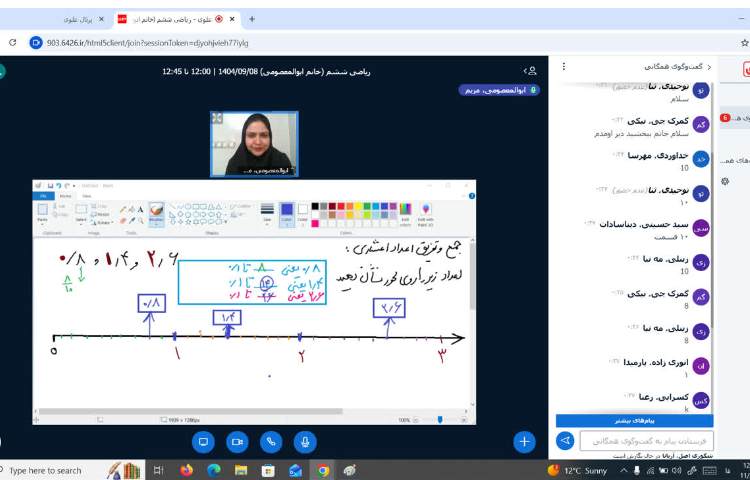Viewport: 750px width, 480px height.
Task: Show hidden system tray icons
Action: [624, 470]
